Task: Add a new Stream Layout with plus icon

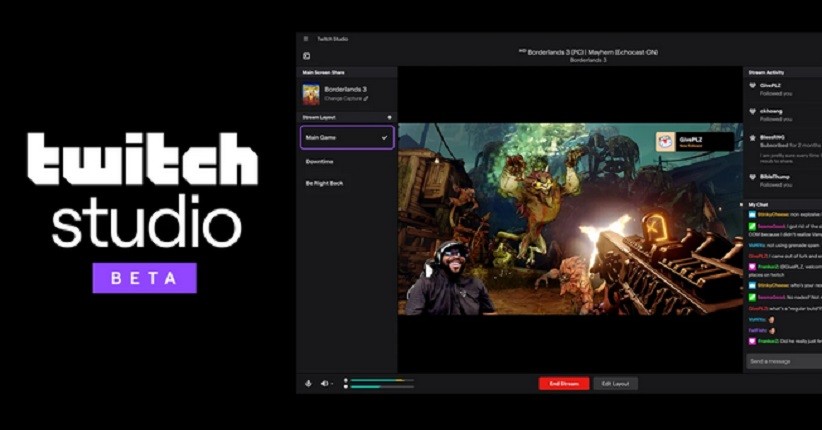Action: pyautogui.click(x=389, y=118)
